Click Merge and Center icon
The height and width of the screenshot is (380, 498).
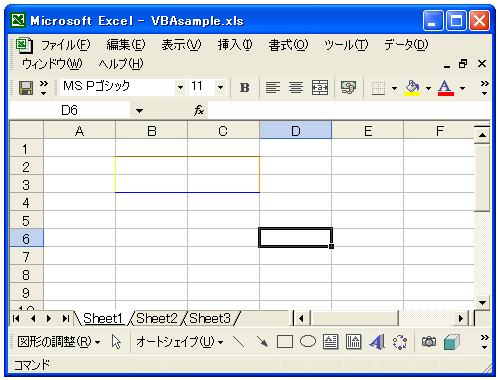coord(320,88)
